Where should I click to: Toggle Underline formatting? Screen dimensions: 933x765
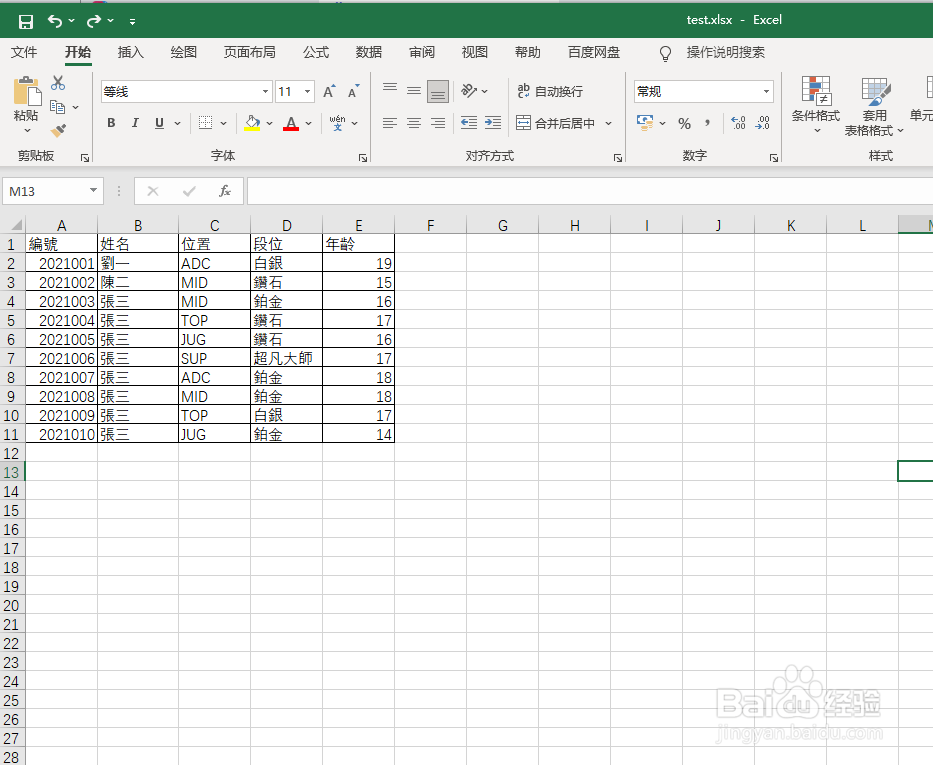(x=159, y=123)
